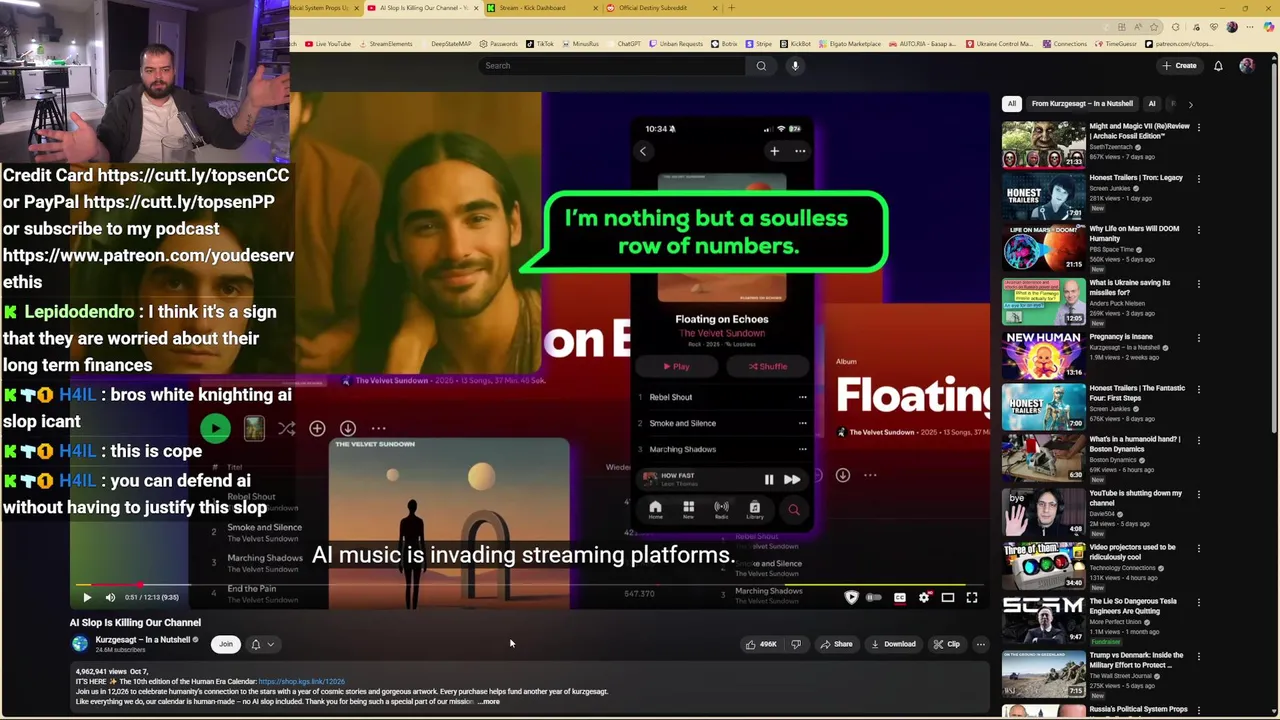This screenshot has height=720, width=1280.
Task: Open options for Pregnancy is insane video
Action: (1198, 337)
